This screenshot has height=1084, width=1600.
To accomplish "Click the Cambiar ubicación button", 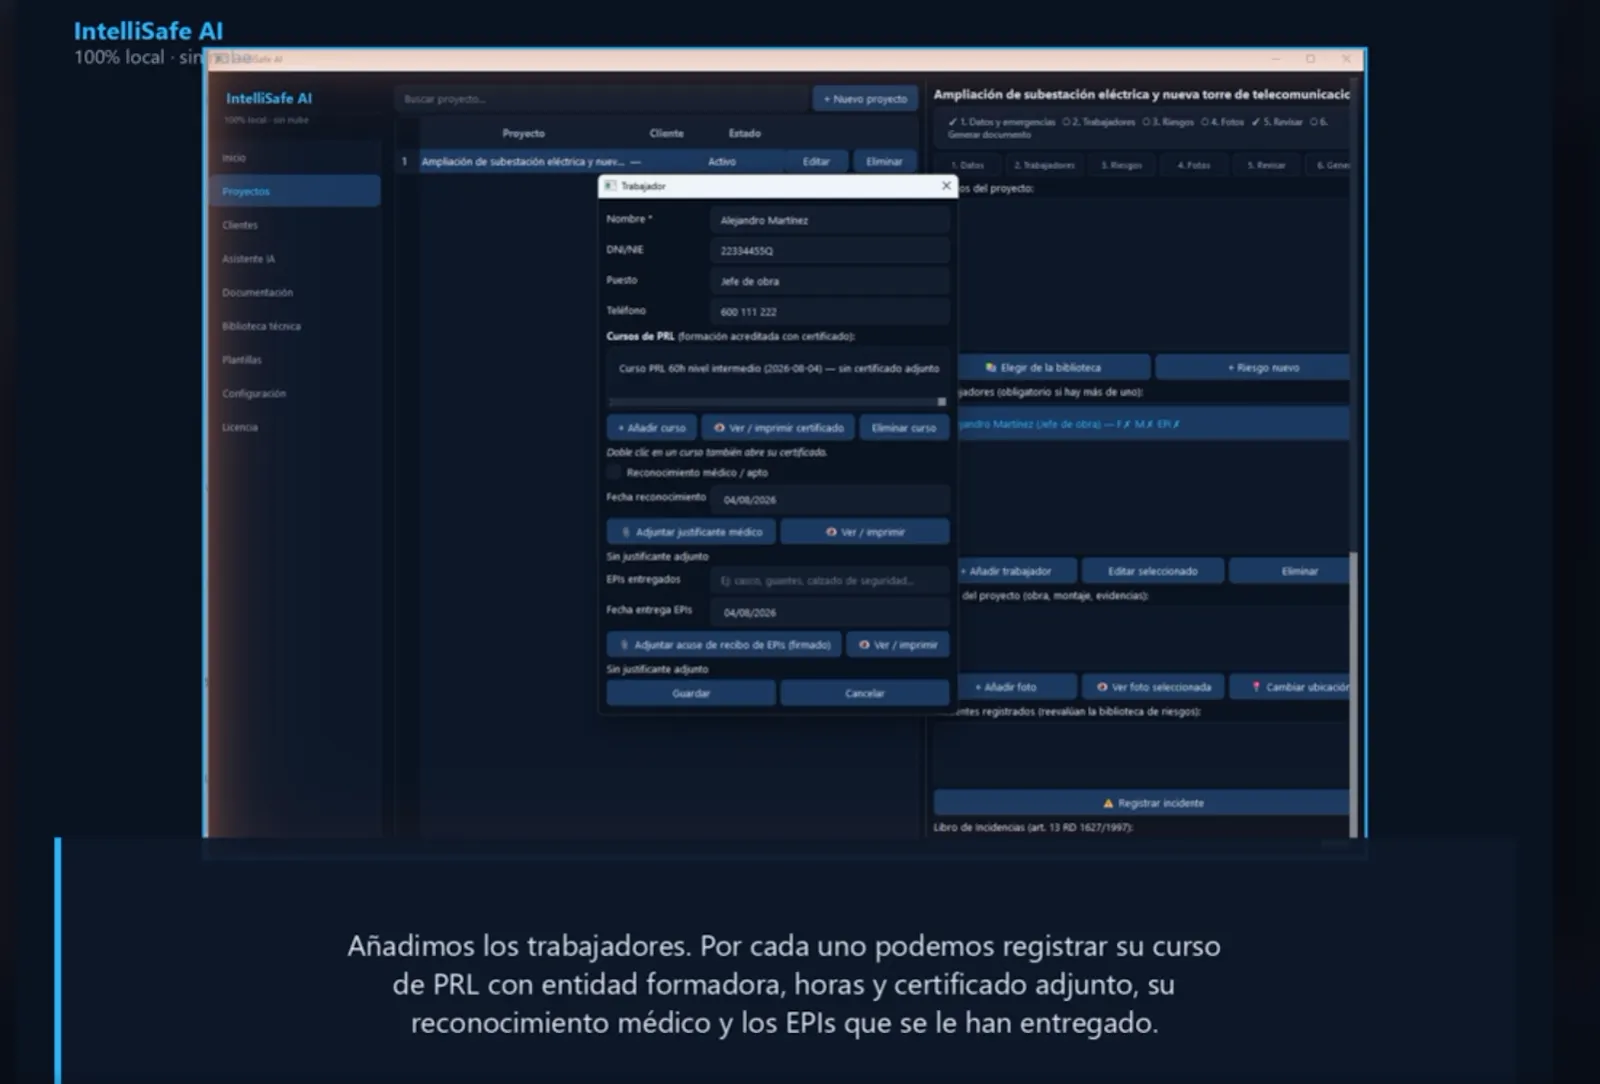I will tap(1289, 687).
